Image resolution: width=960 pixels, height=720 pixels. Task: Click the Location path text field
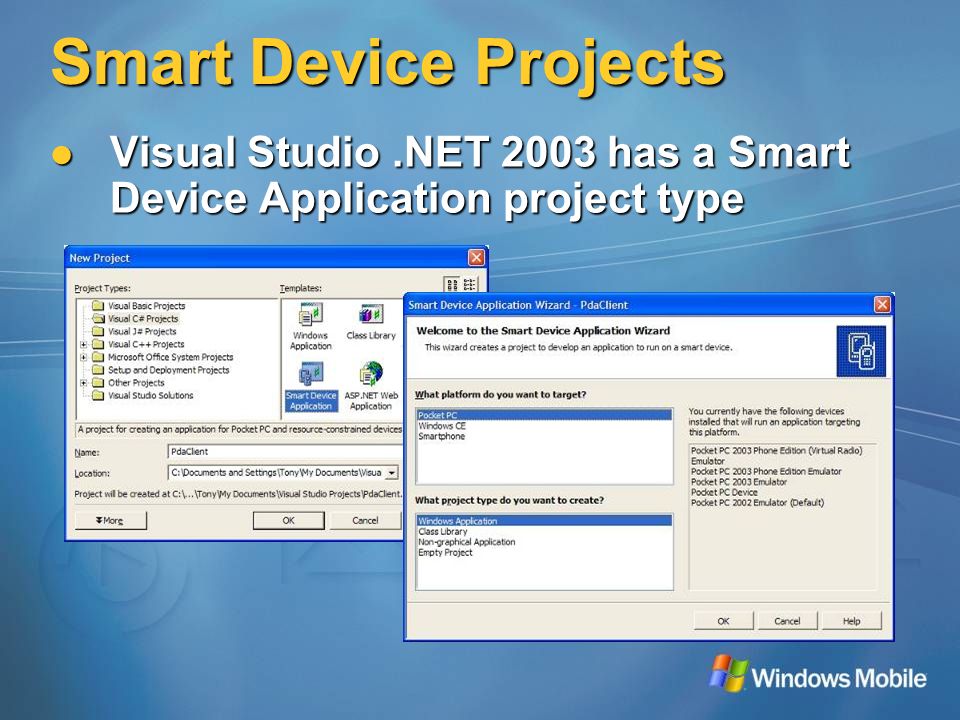[276, 473]
